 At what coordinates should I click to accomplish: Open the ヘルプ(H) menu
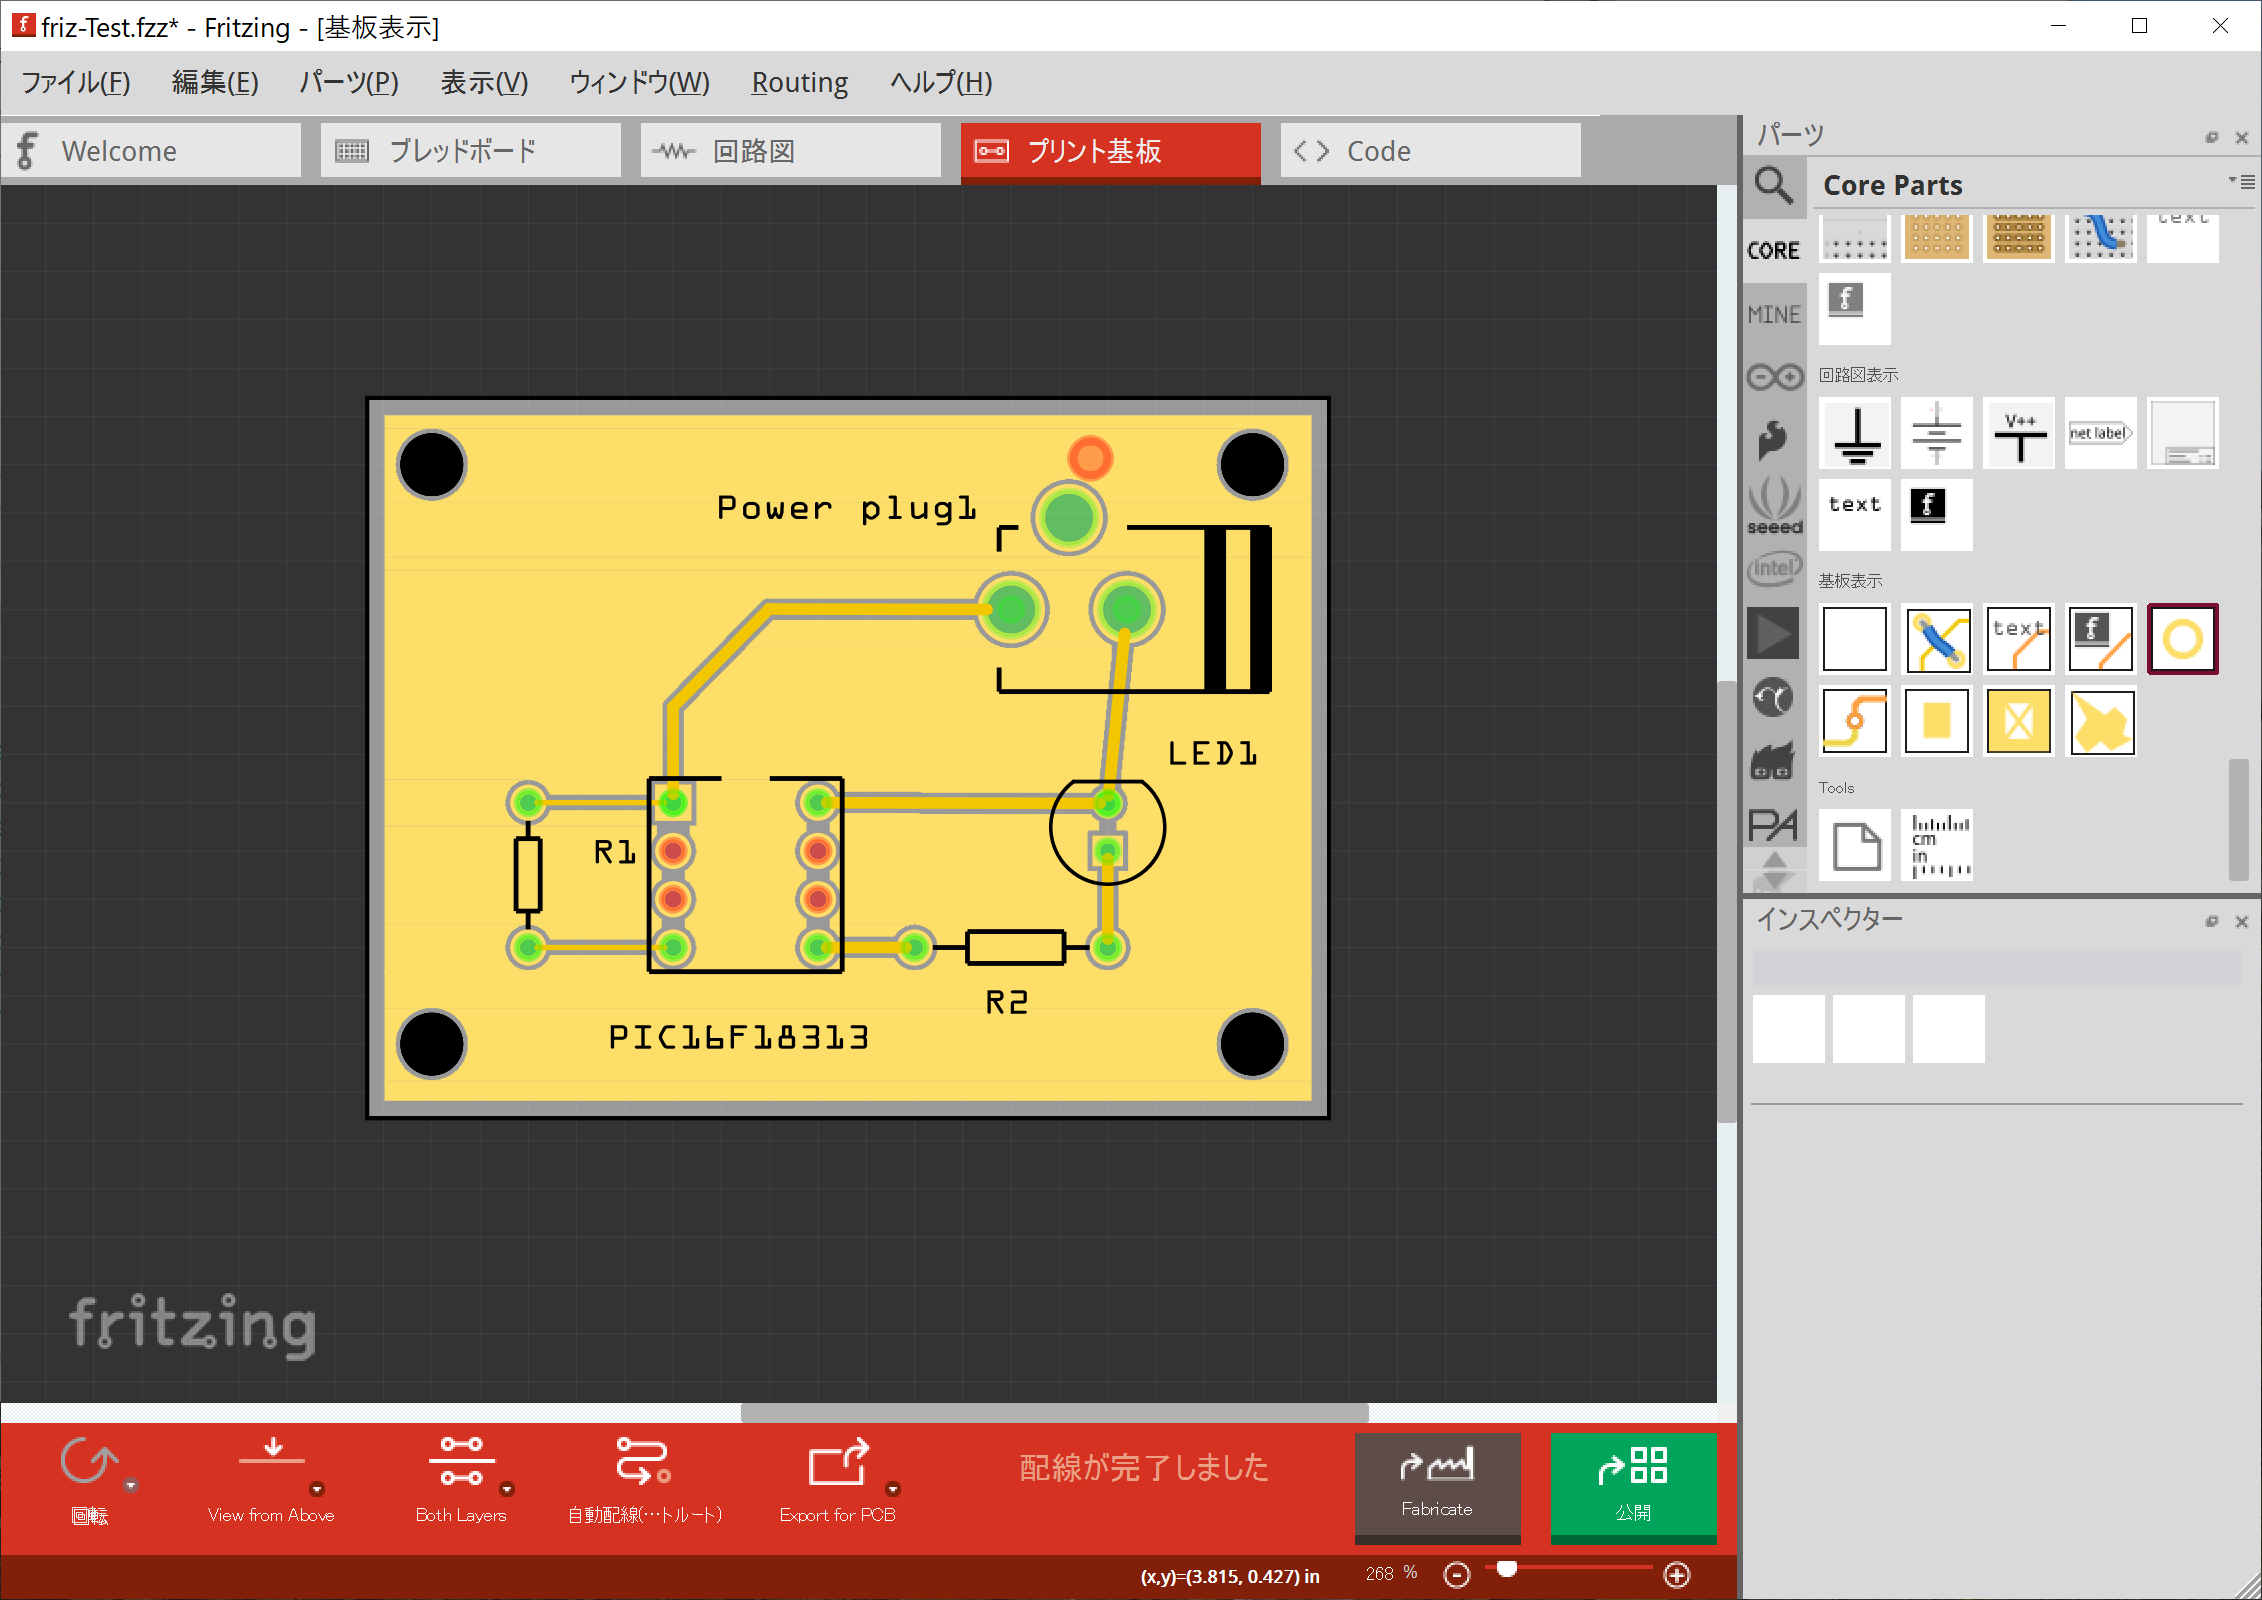[x=941, y=82]
